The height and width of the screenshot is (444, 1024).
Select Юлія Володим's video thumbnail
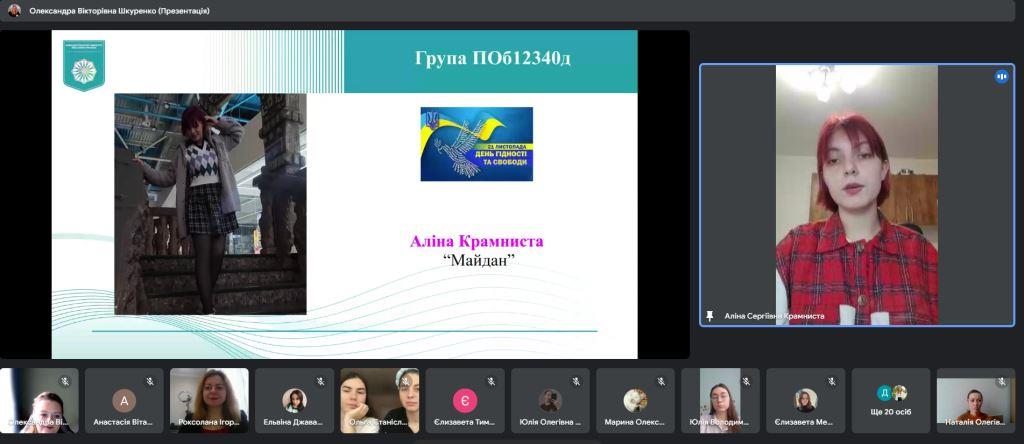click(721, 398)
